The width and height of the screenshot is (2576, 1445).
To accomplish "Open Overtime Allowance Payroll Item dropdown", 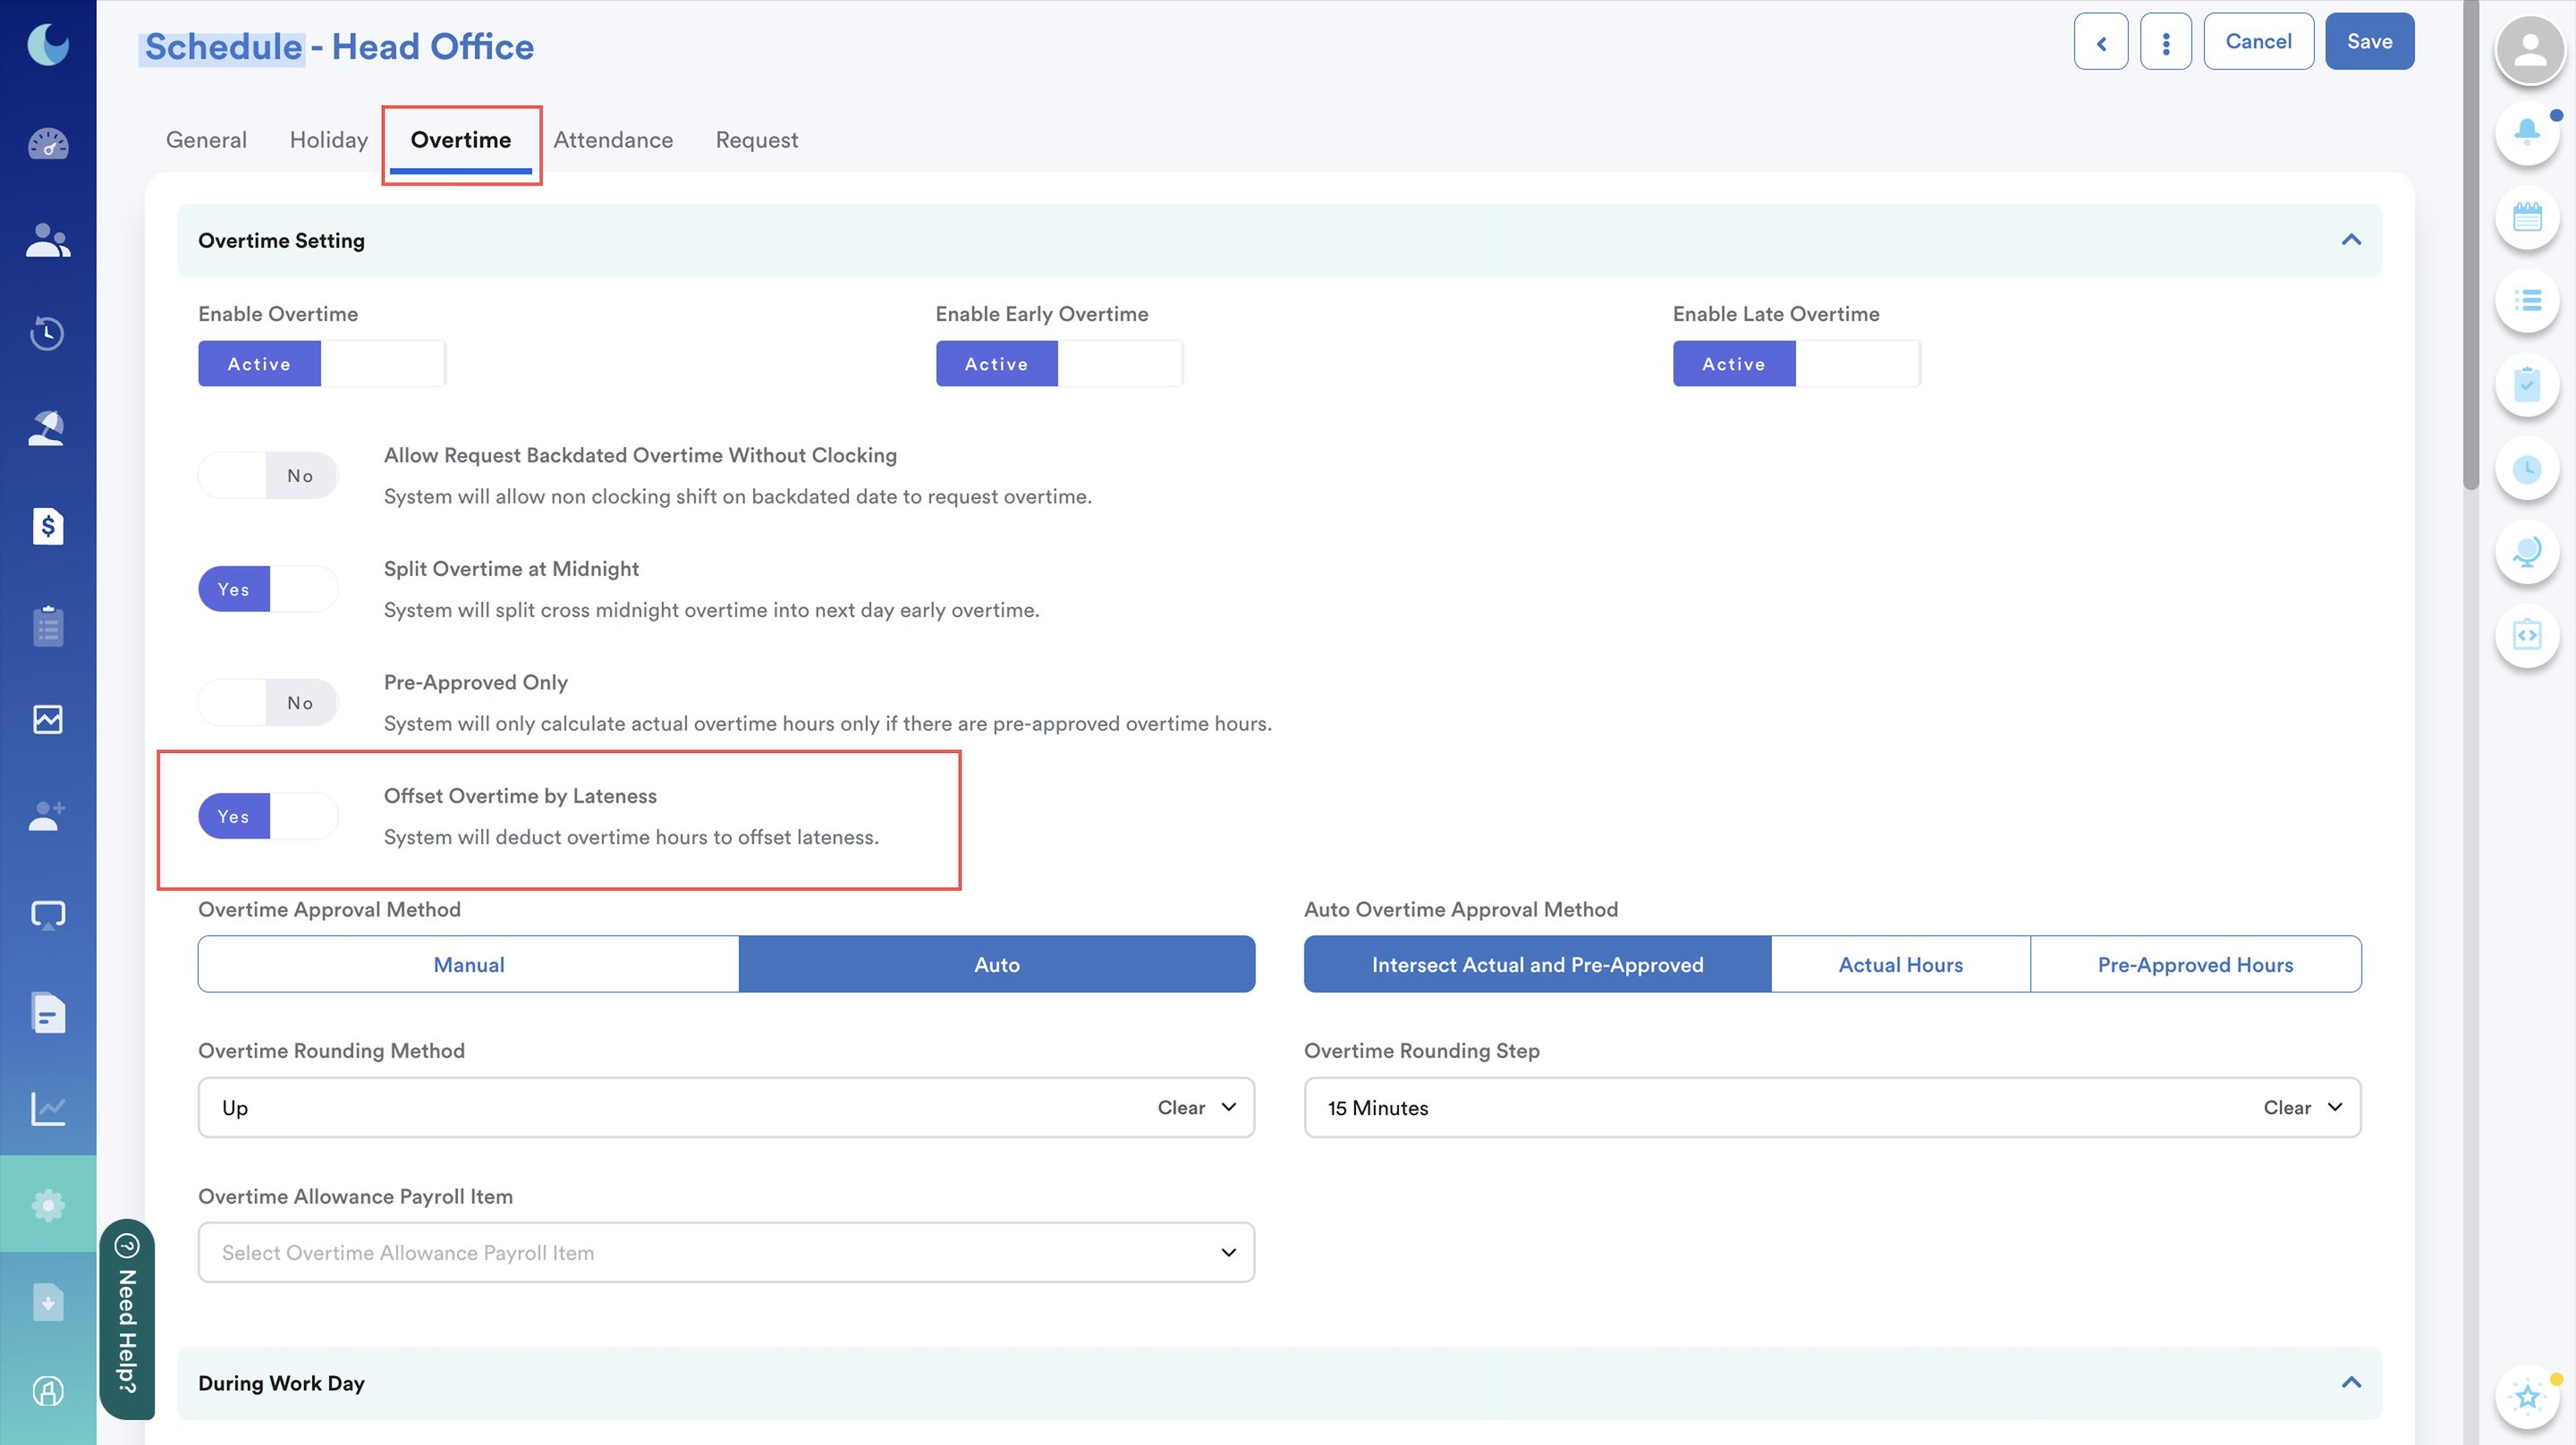I will pos(725,1252).
